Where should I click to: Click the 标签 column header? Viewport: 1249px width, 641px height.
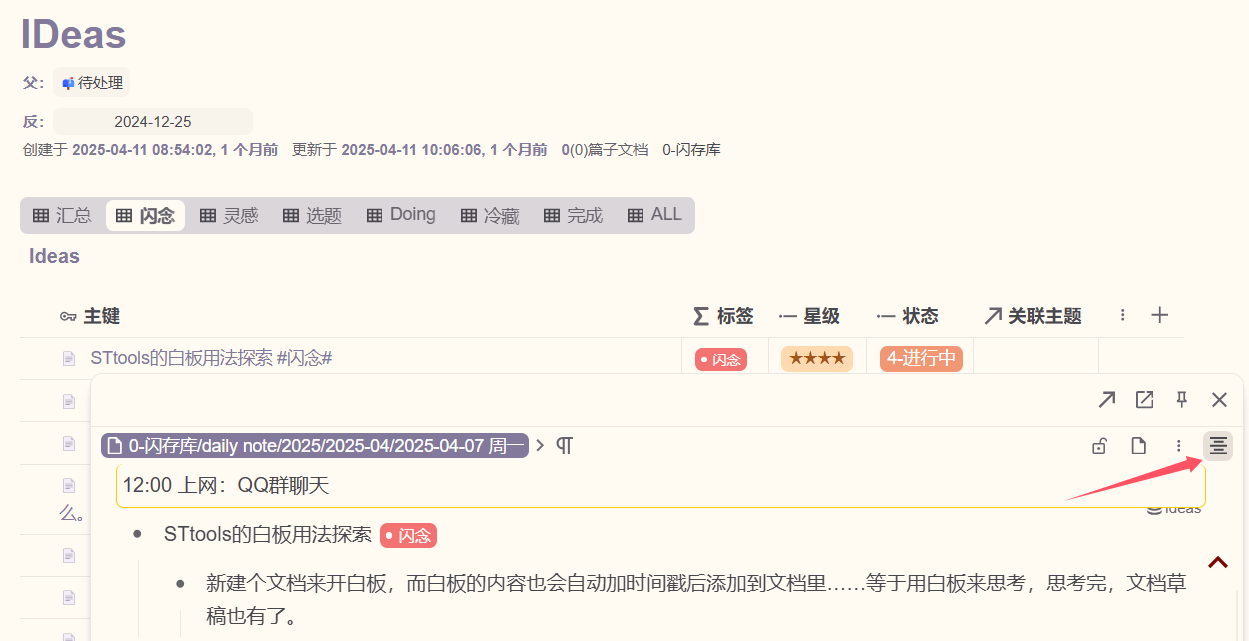point(724,316)
